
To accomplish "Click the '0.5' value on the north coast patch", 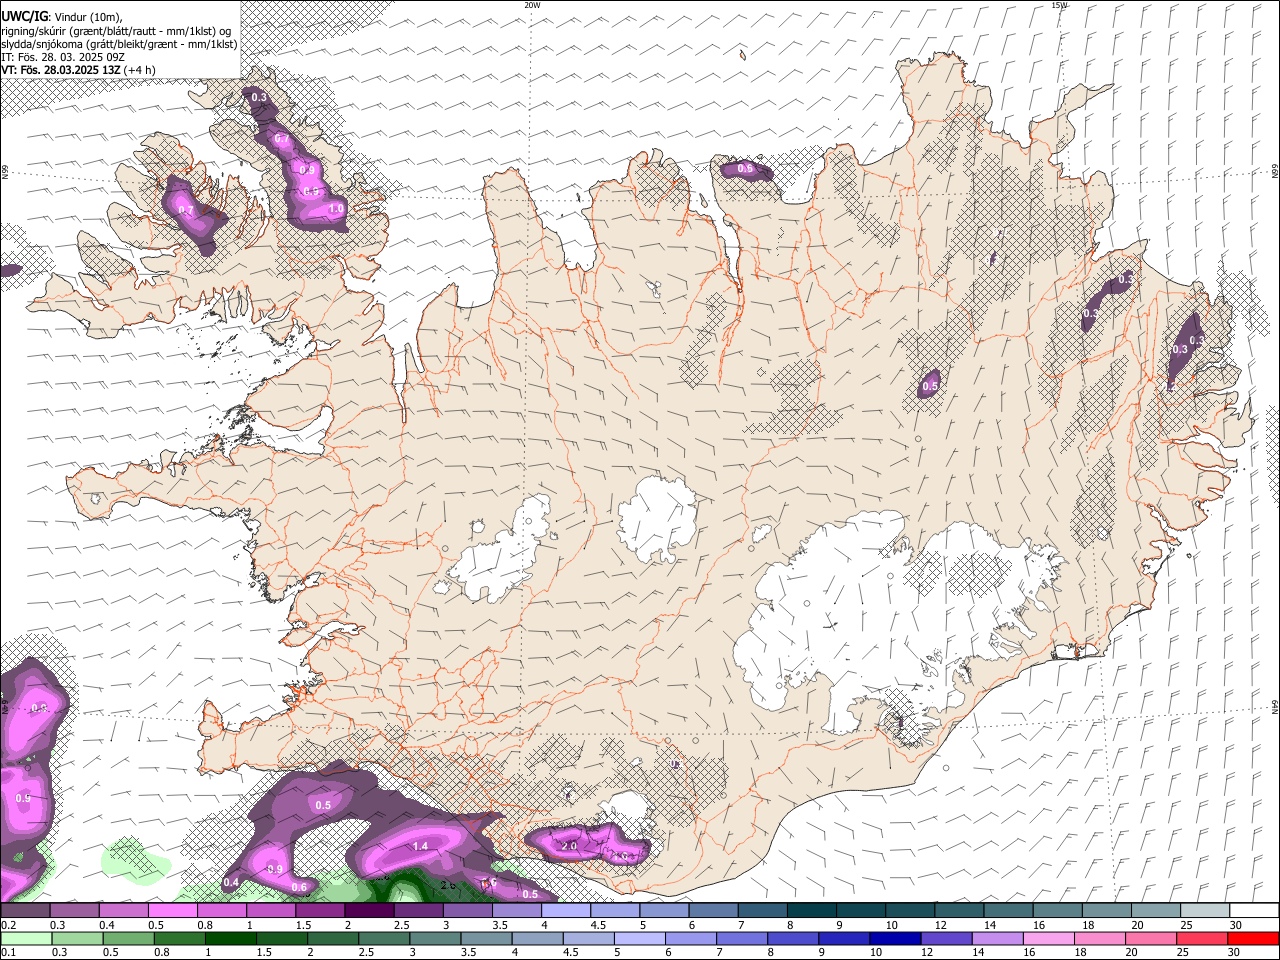I will [x=745, y=169].
